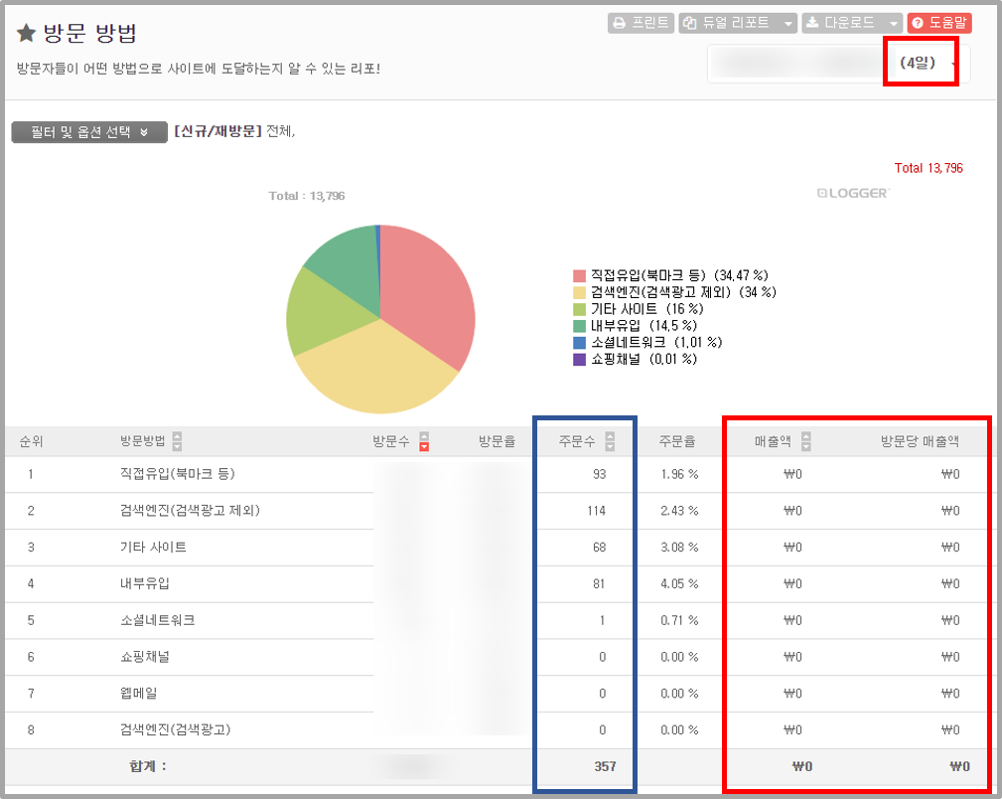This screenshot has height=799, width=1002.
Task: Click the red 도움말 help button
Action: [x=938, y=23]
